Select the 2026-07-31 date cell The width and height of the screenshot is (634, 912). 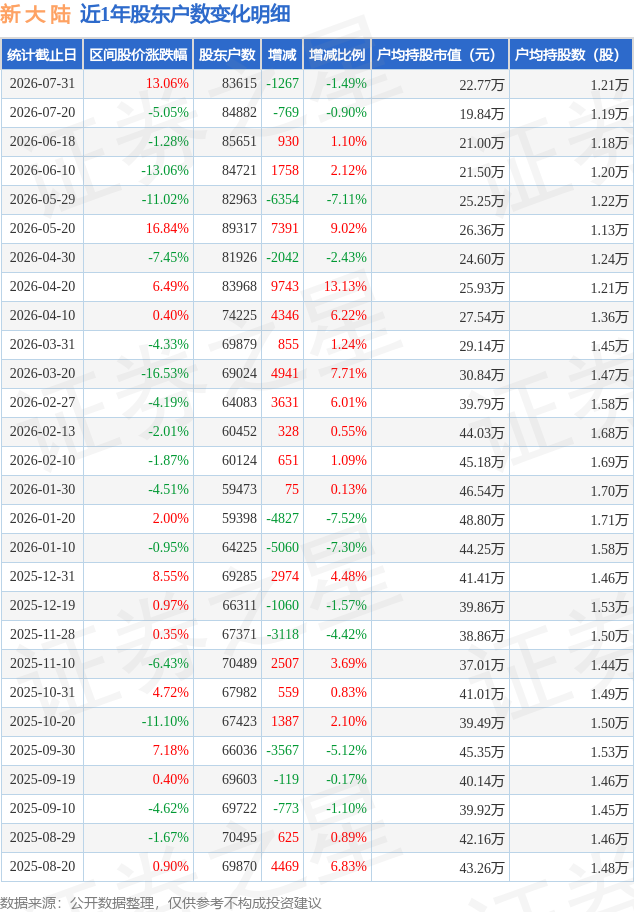click(x=42, y=84)
